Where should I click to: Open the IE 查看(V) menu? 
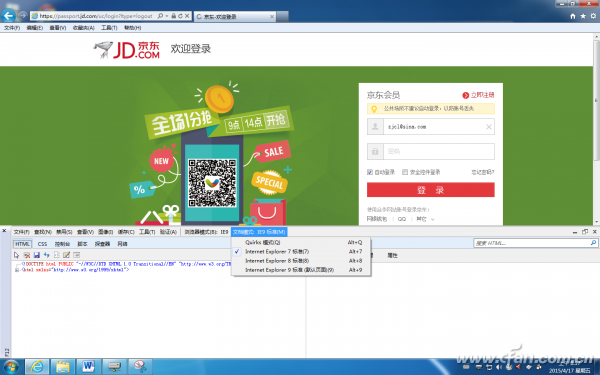pos(58,28)
